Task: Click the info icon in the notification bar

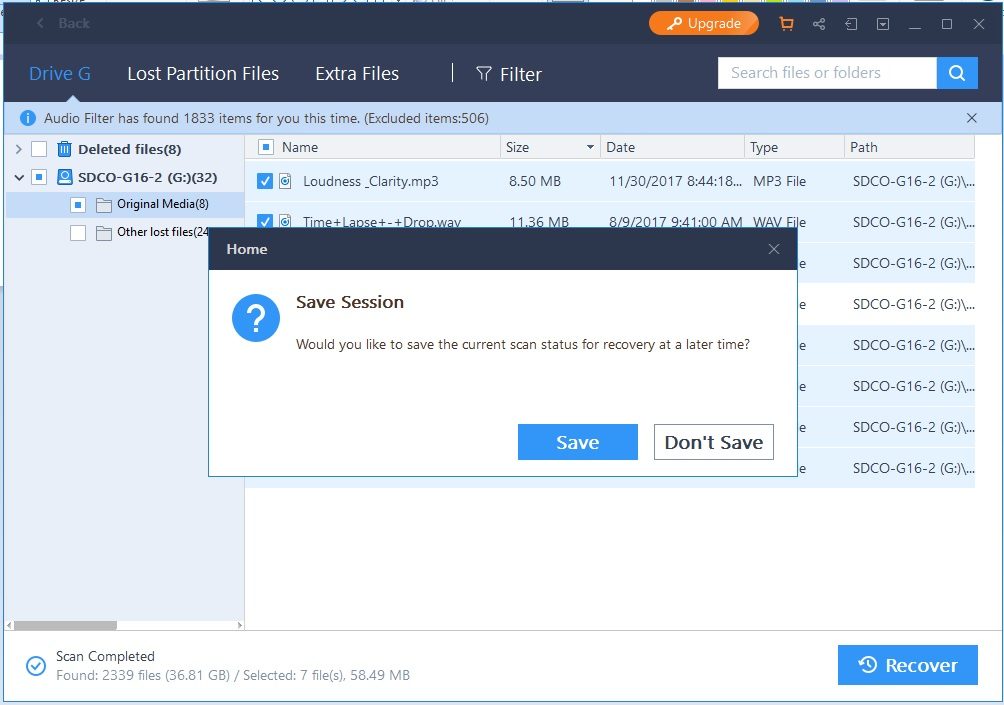Action: pyautogui.click(x=28, y=118)
